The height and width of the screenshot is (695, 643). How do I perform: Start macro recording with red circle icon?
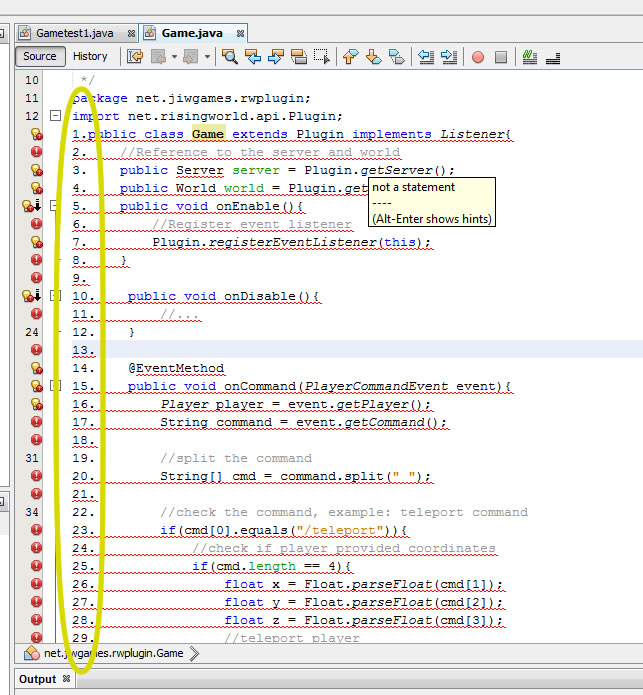click(x=478, y=57)
